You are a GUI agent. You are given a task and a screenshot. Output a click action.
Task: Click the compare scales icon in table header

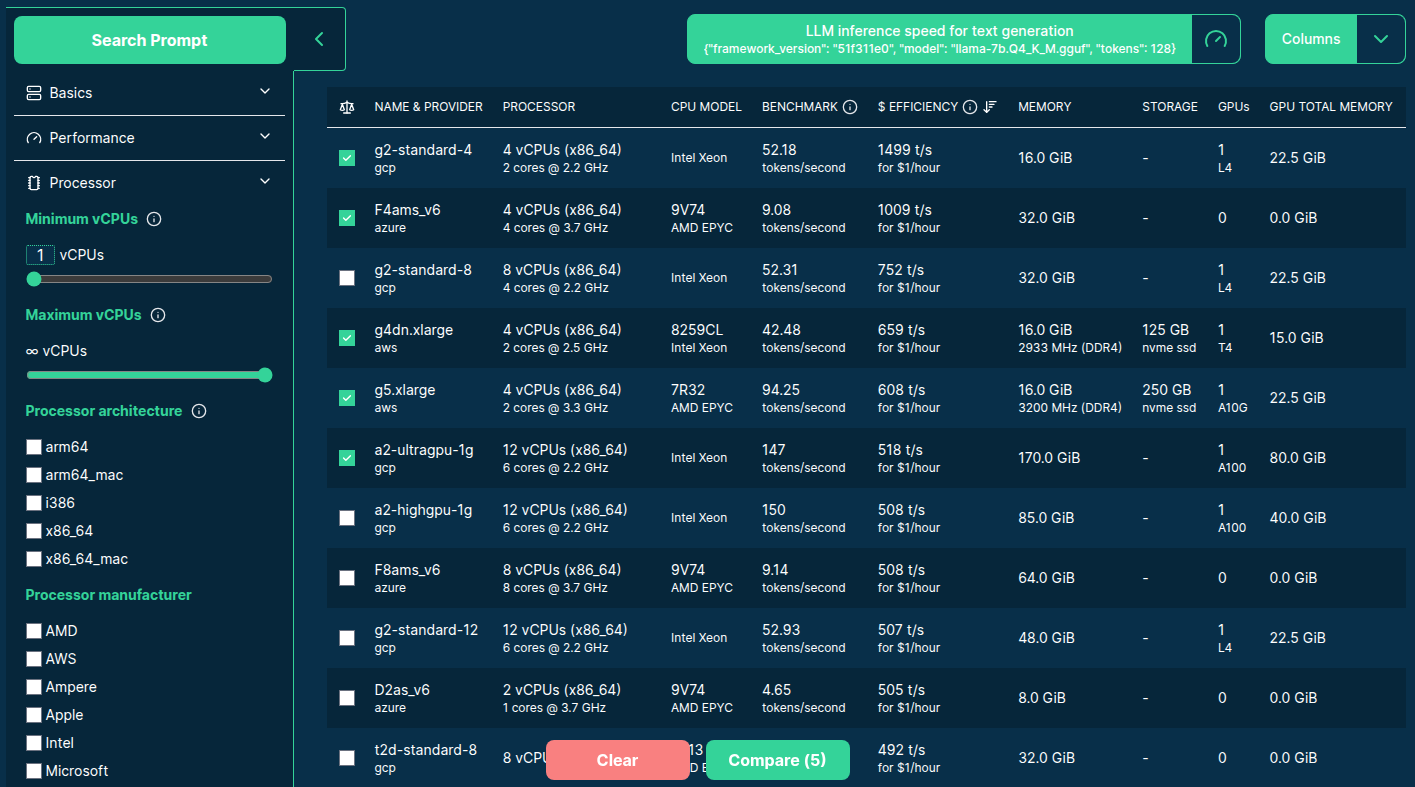coord(347,107)
